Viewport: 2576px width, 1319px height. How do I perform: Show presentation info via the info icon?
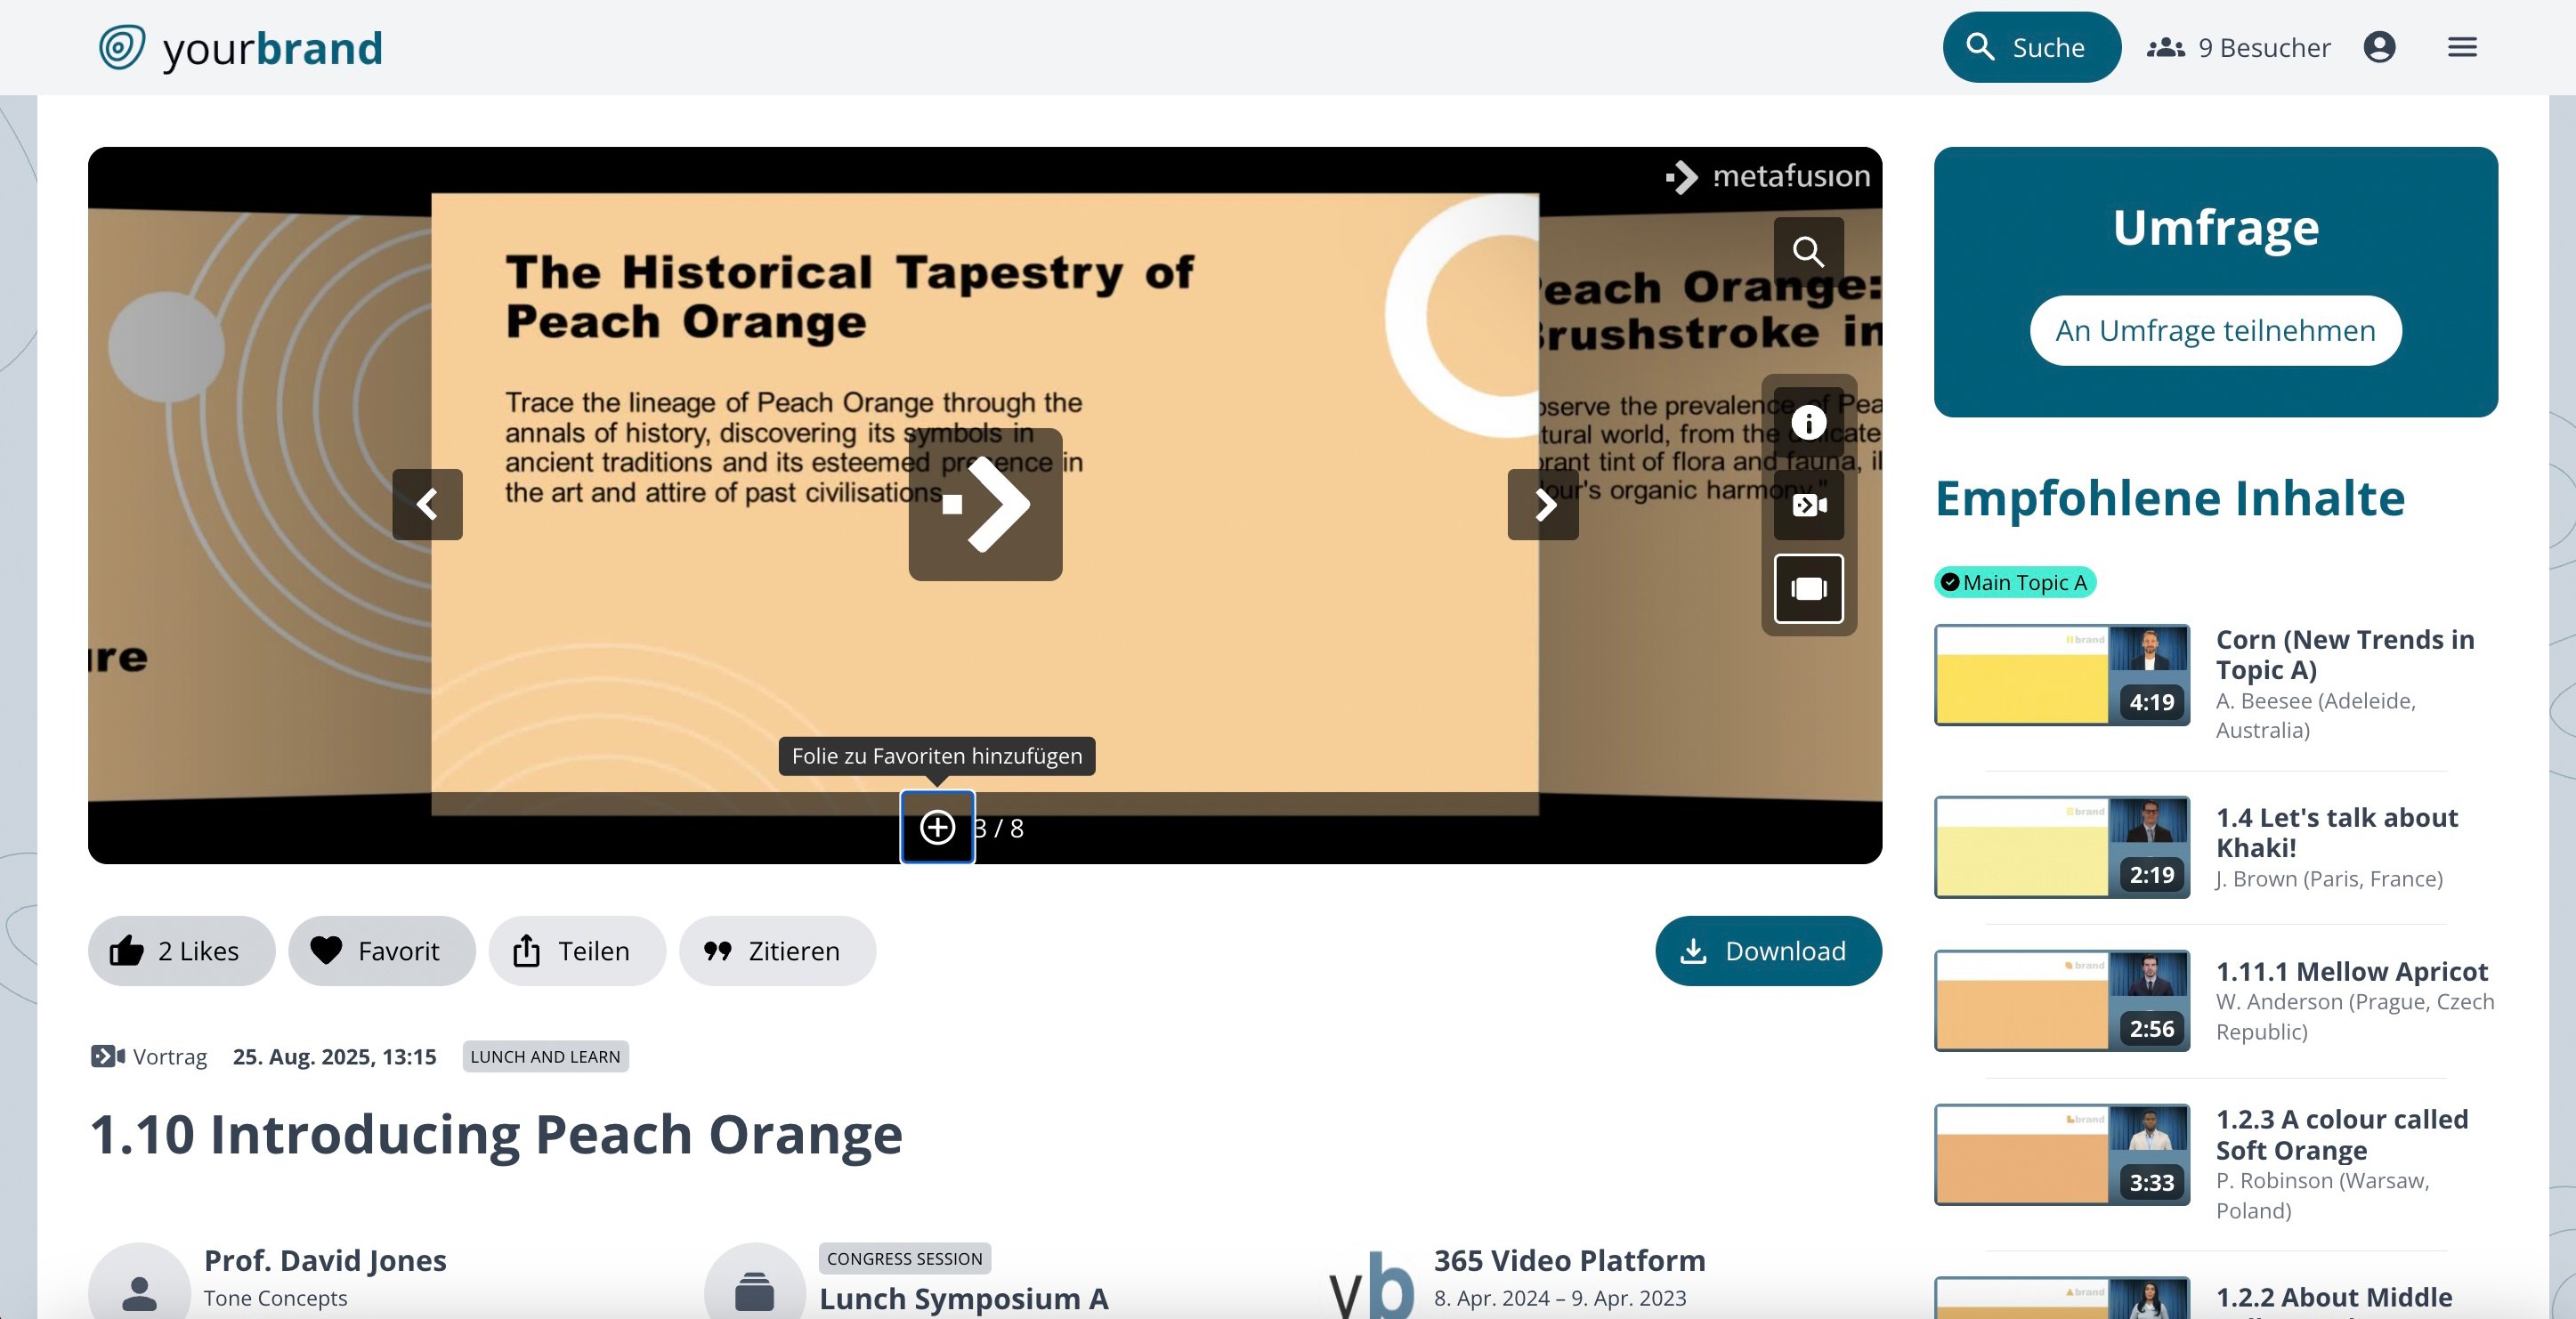tap(1808, 422)
